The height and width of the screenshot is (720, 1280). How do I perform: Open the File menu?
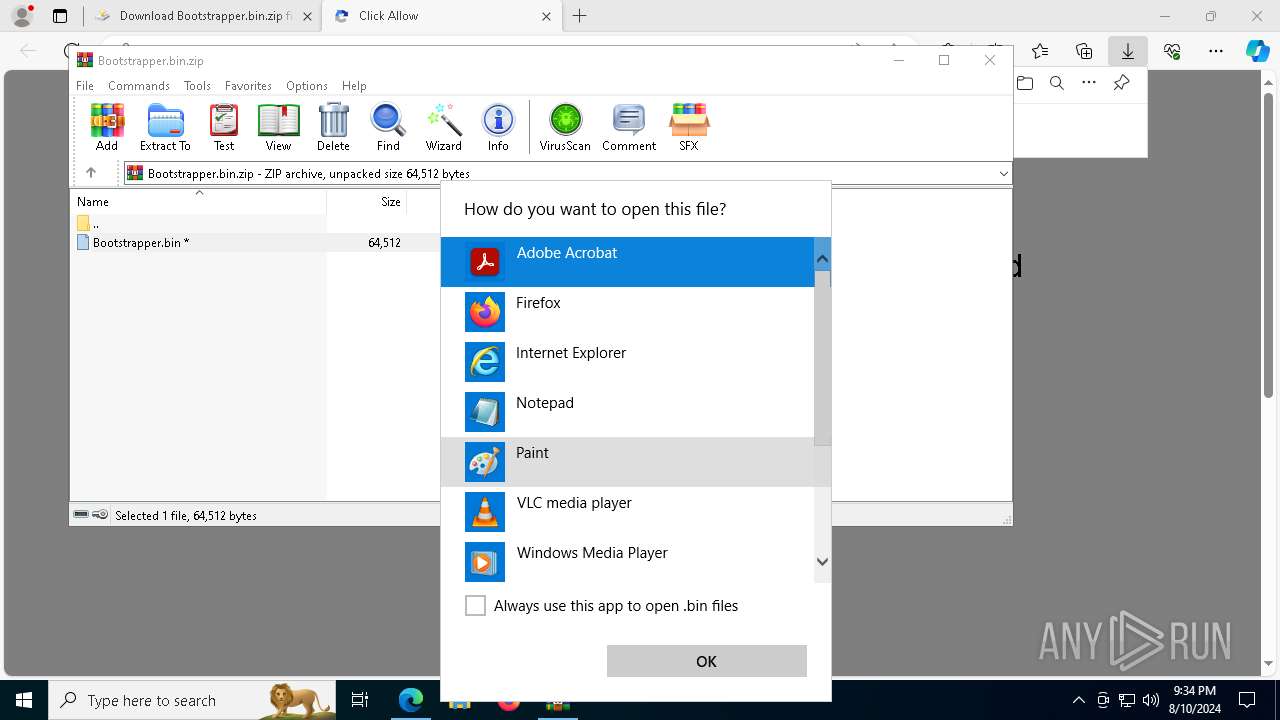coord(85,86)
